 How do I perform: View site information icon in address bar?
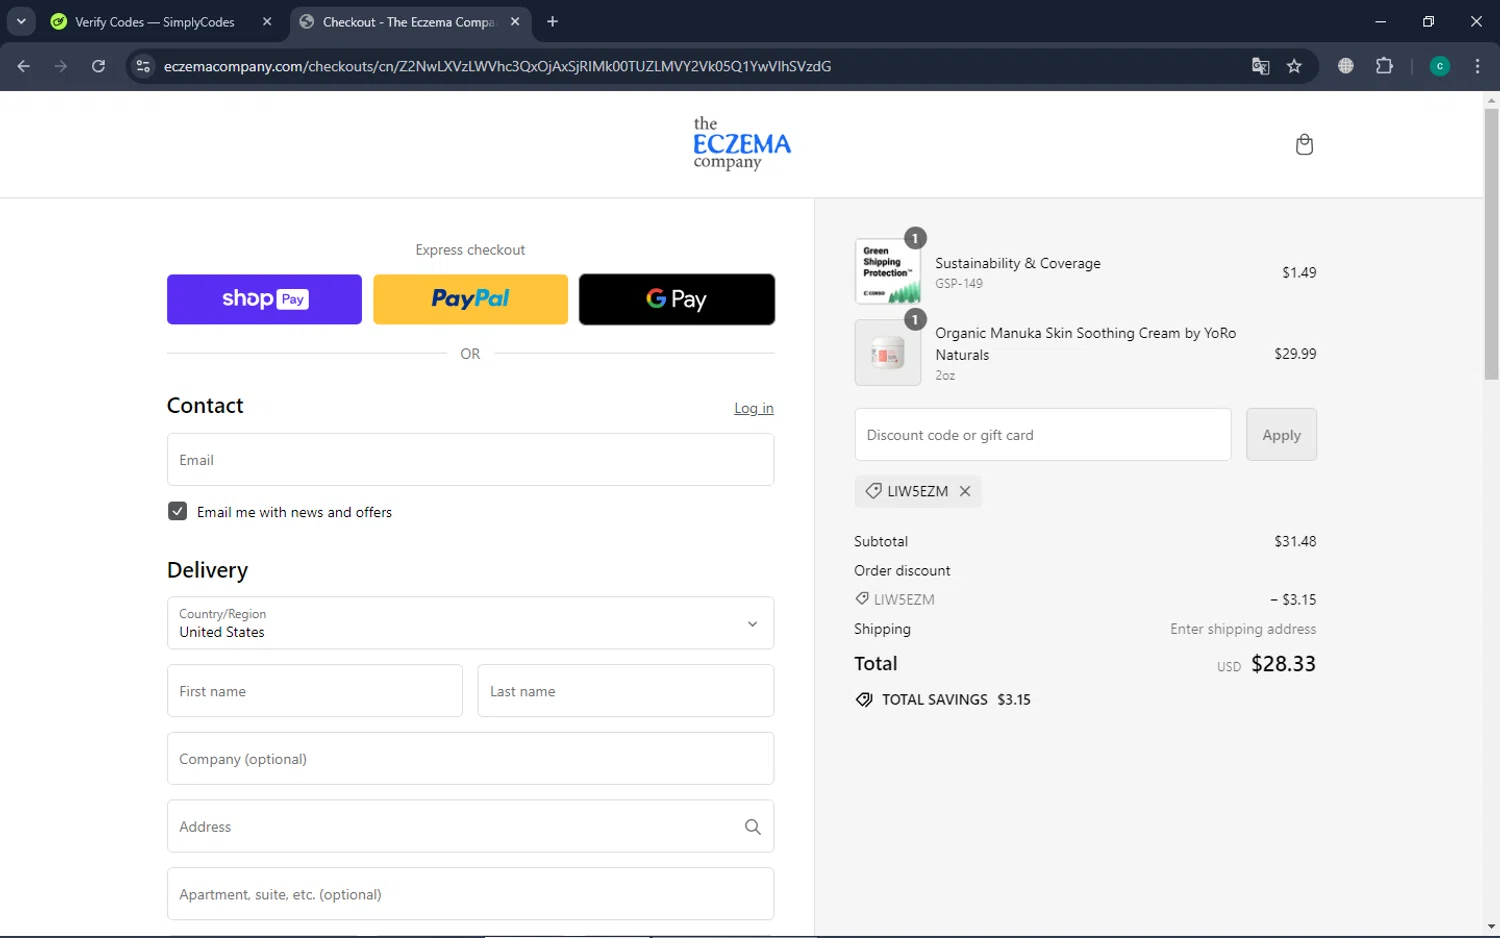143,66
